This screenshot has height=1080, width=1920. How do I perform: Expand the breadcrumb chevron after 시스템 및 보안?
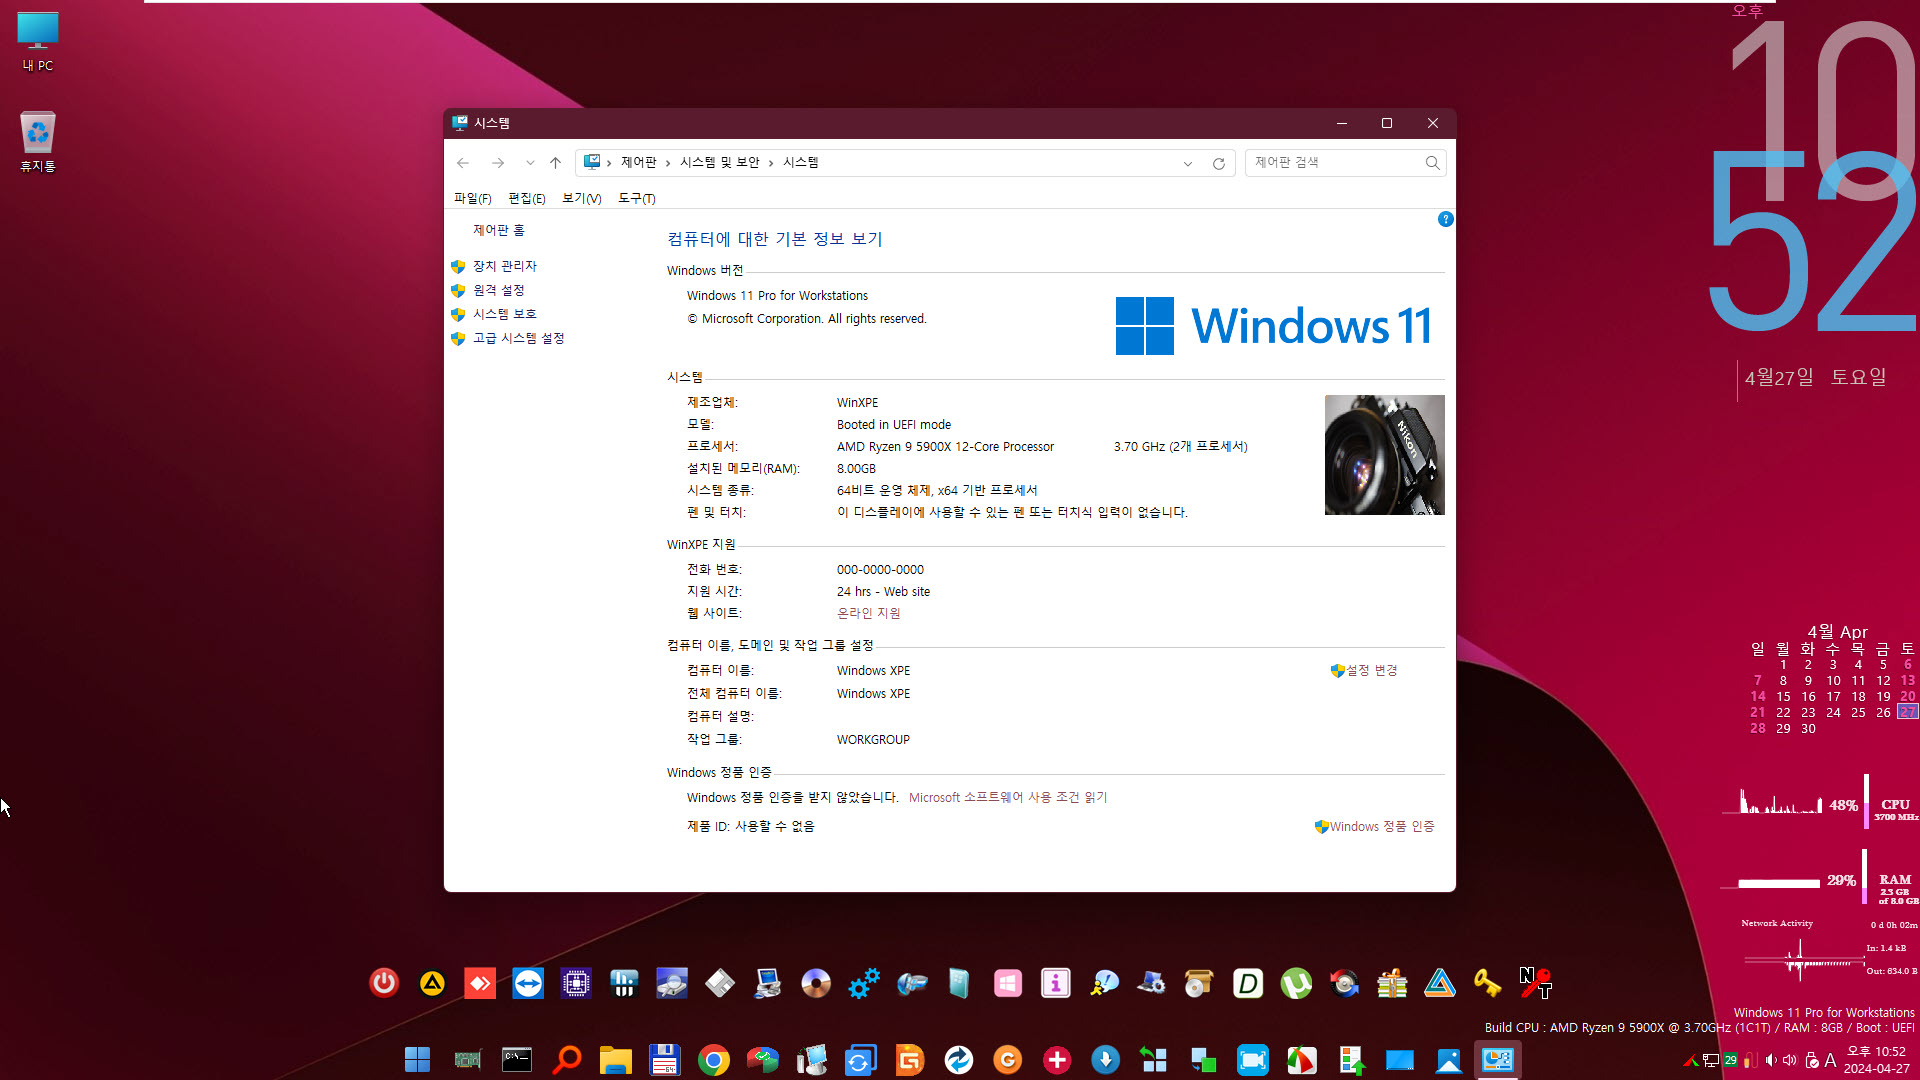coord(771,163)
